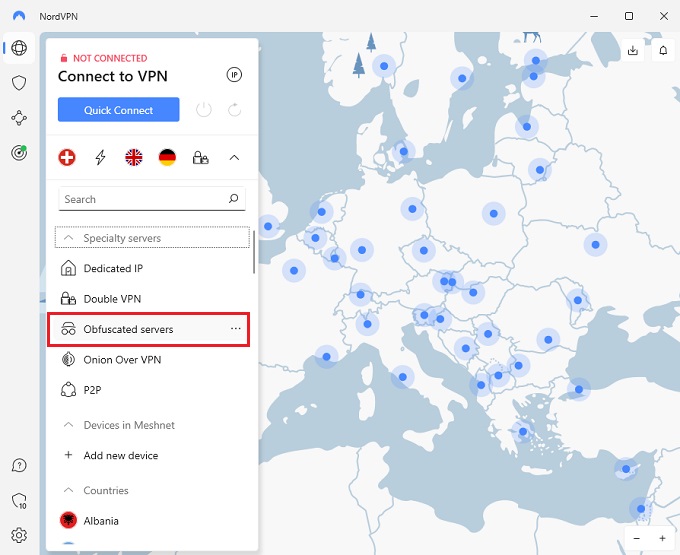Open the downloads icon on map
This screenshot has width=680, height=555.
pos(633,50)
